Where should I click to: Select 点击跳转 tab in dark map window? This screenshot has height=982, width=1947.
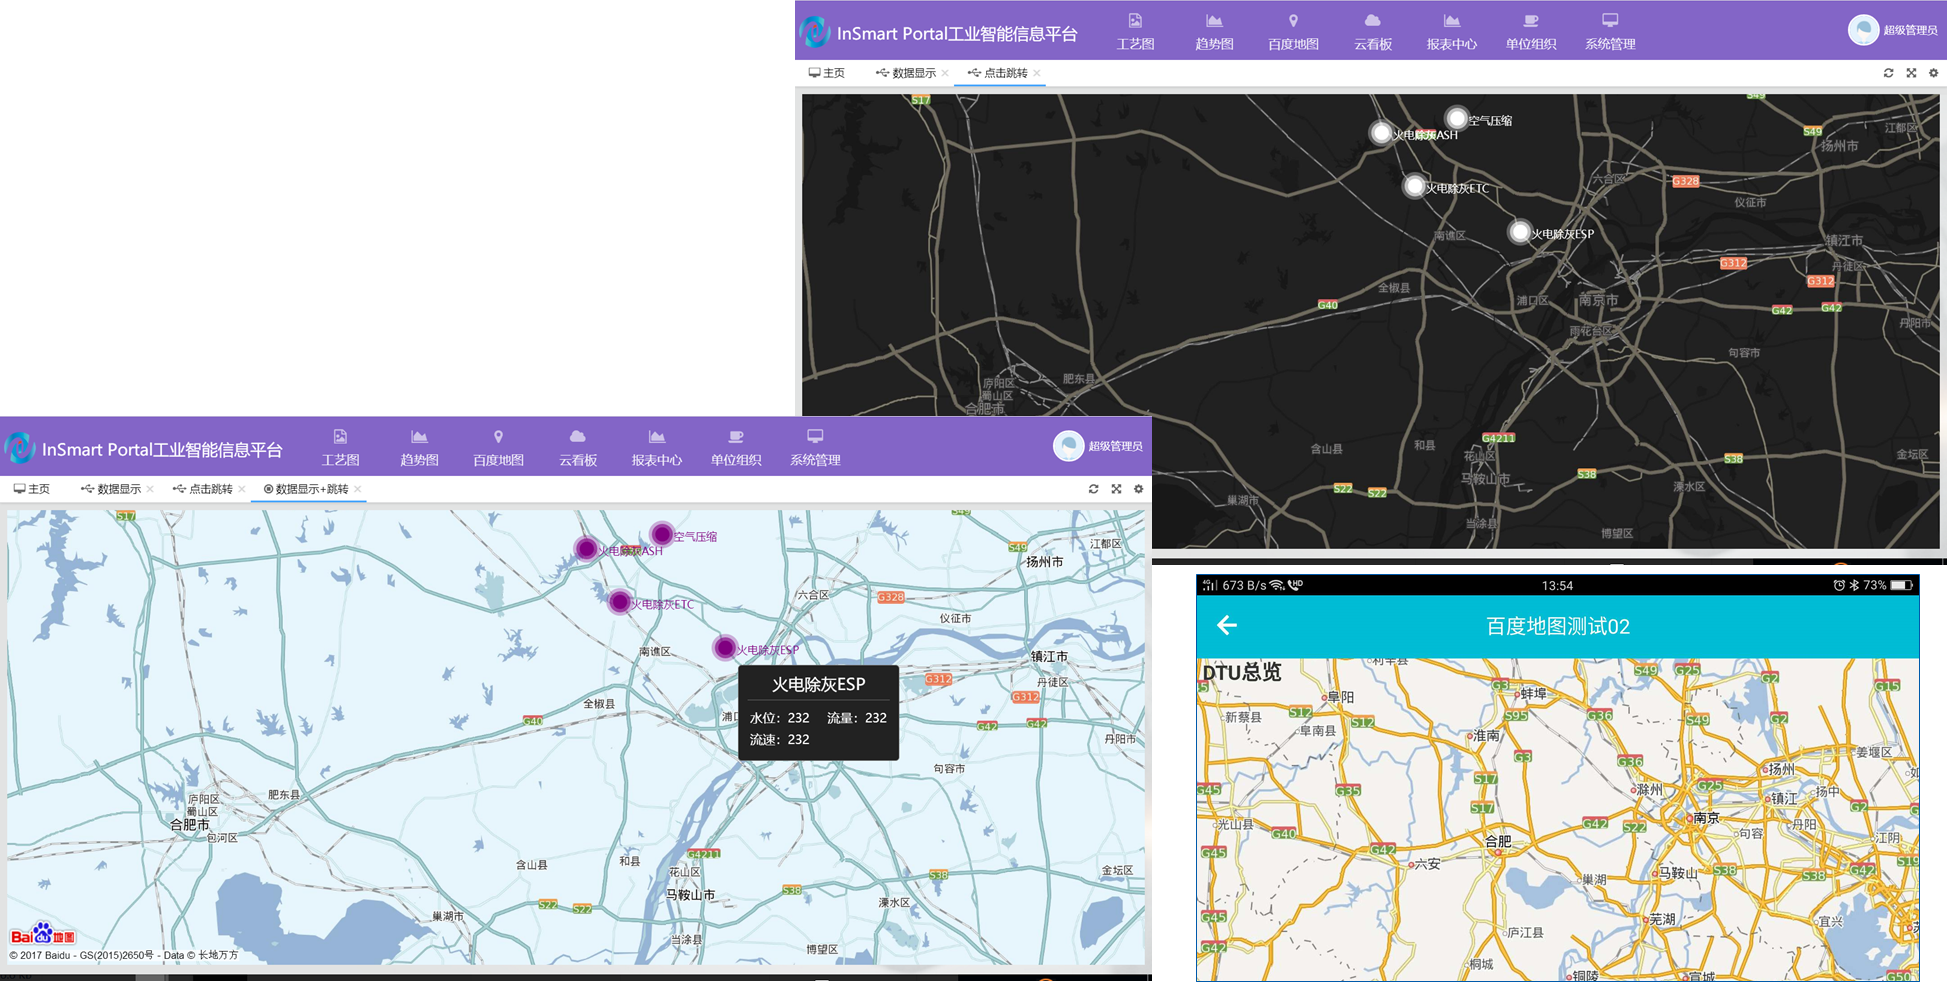point(998,73)
